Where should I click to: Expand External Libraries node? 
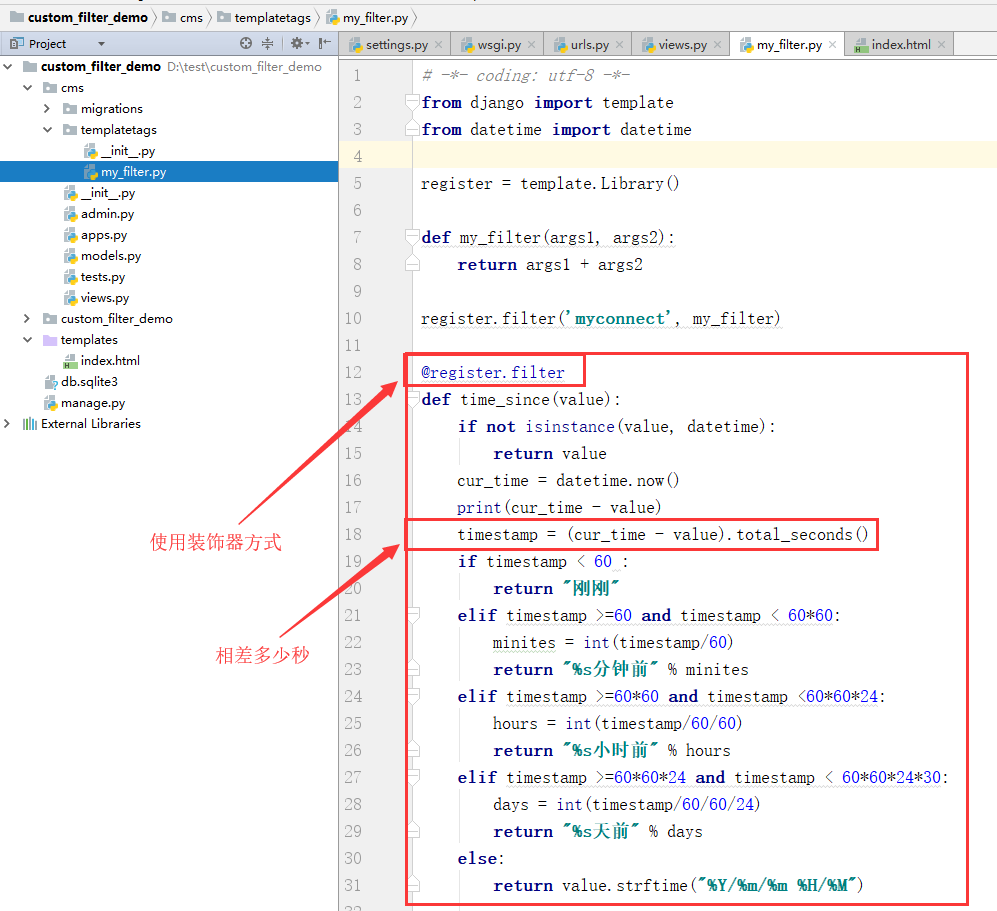click(x=8, y=423)
